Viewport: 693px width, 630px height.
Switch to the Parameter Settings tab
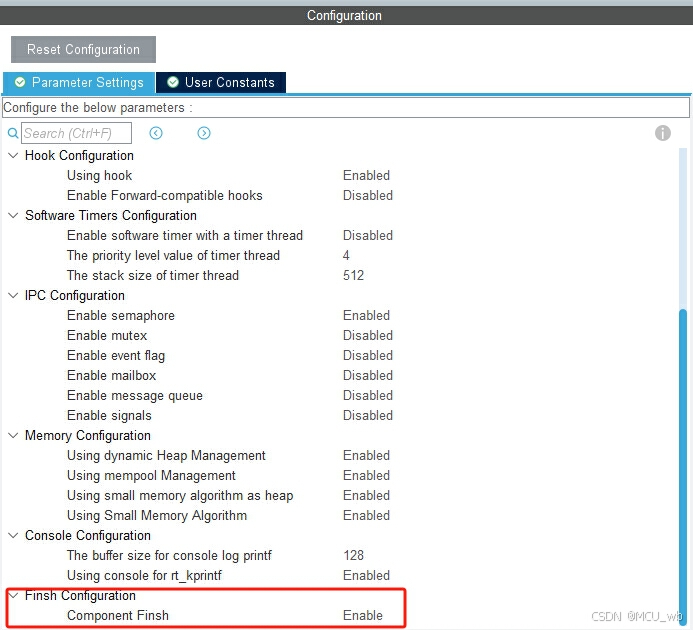[79, 82]
